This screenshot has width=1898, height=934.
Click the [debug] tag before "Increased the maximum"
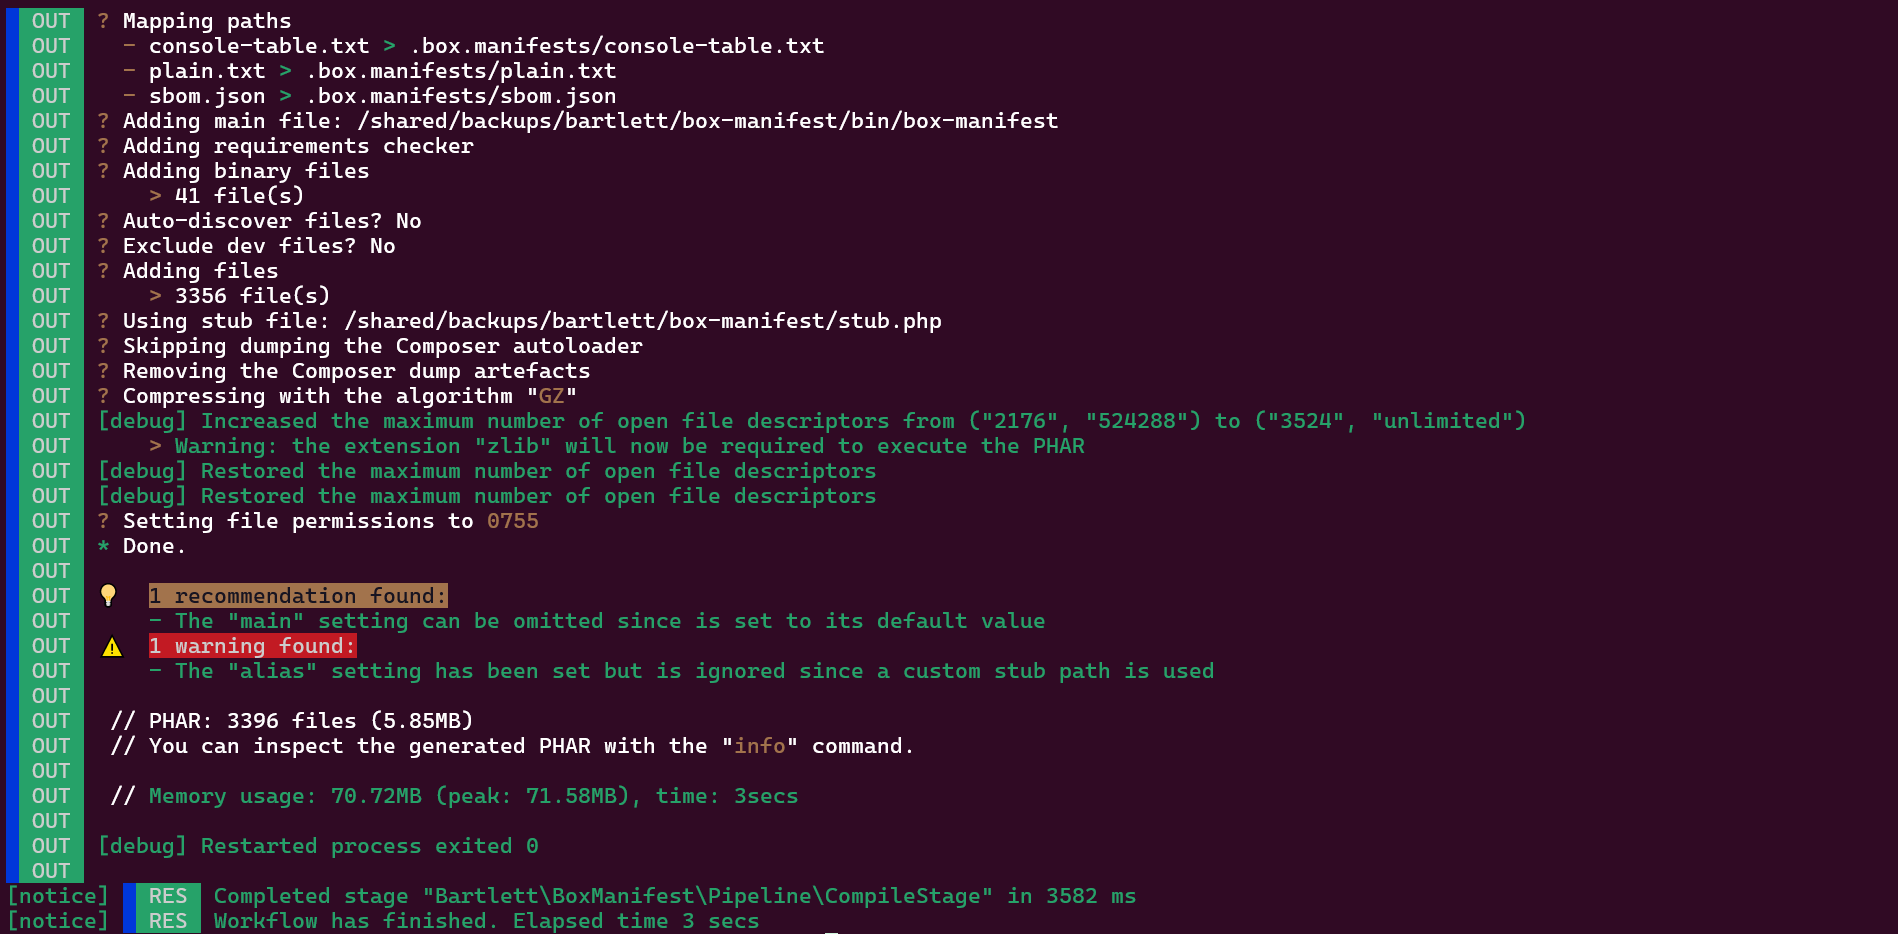coord(142,421)
